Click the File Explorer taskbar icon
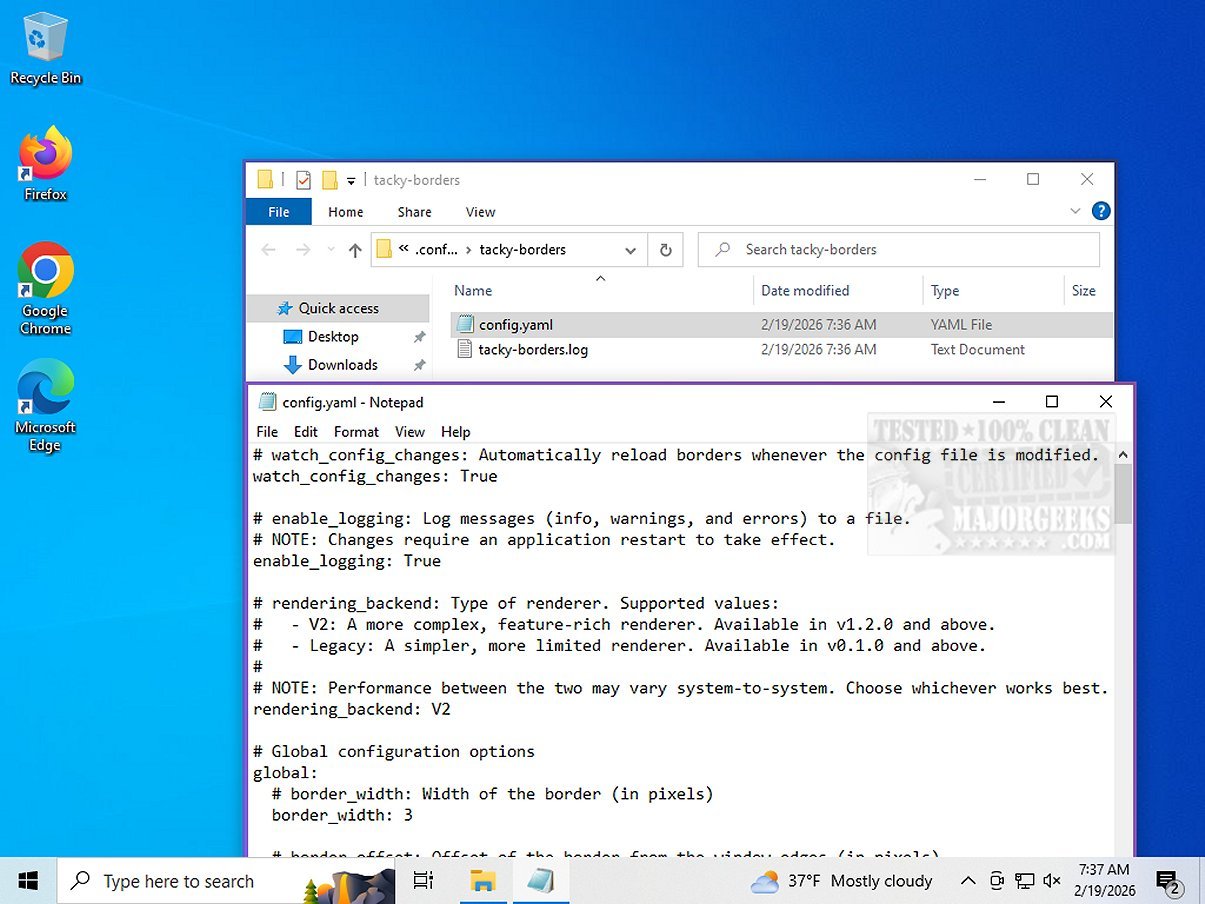This screenshot has width=1205, height=904. click(483, 881)
